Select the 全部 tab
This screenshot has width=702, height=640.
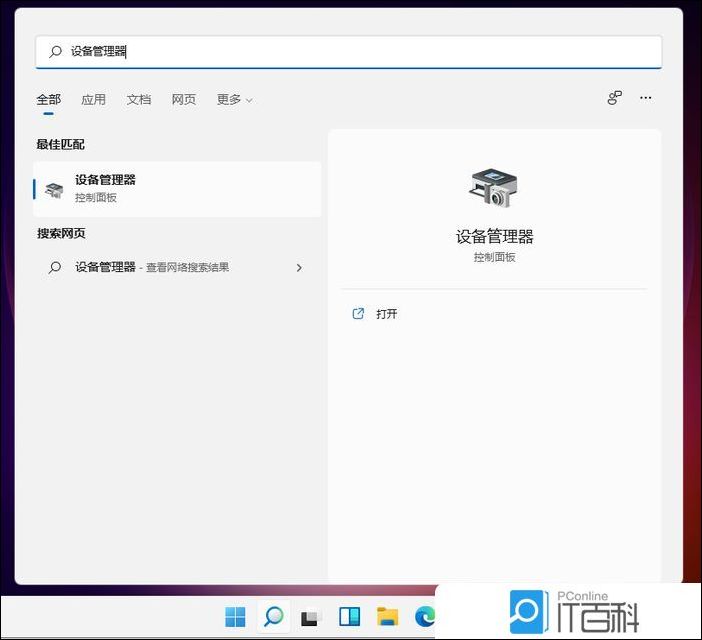coord(48,100)
